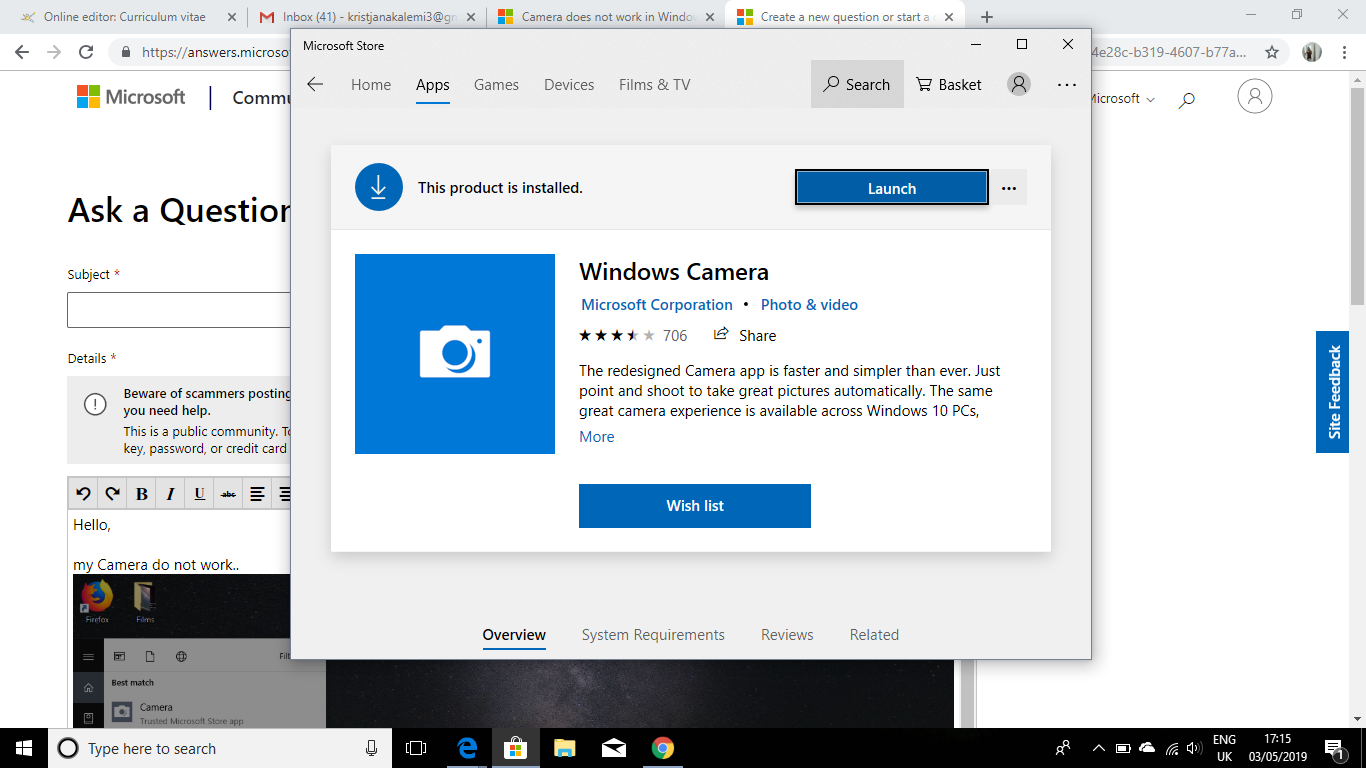Open Basket in the Store
1366x768 pixels.
click(949, 85)
